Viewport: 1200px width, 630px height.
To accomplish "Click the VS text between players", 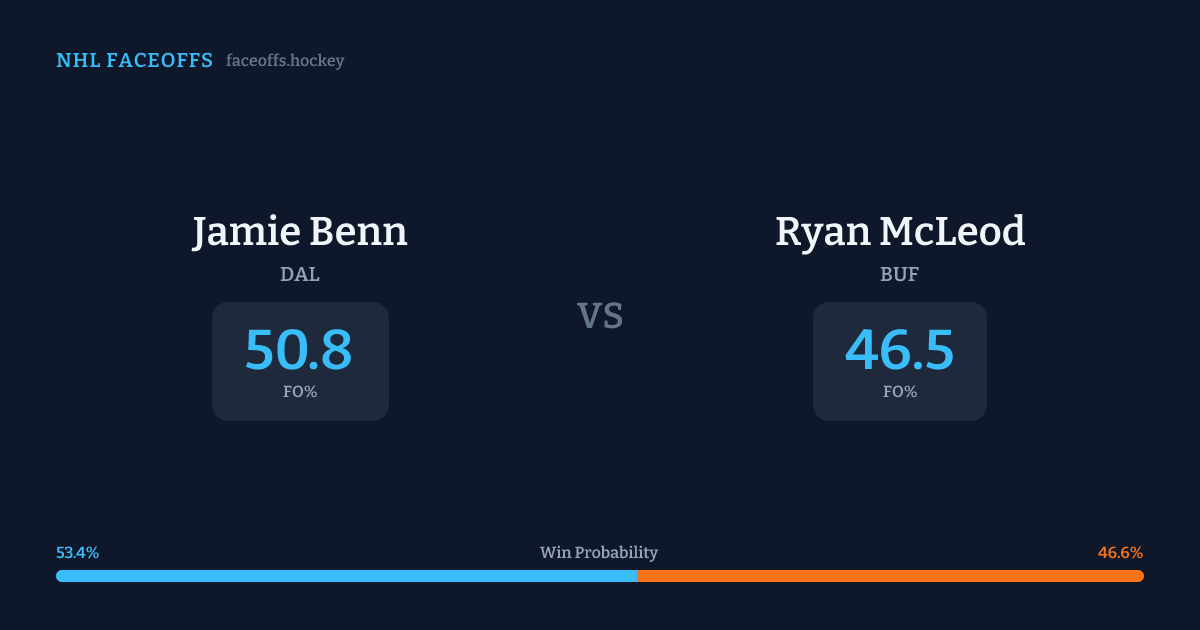I will (x=600, y=316).
